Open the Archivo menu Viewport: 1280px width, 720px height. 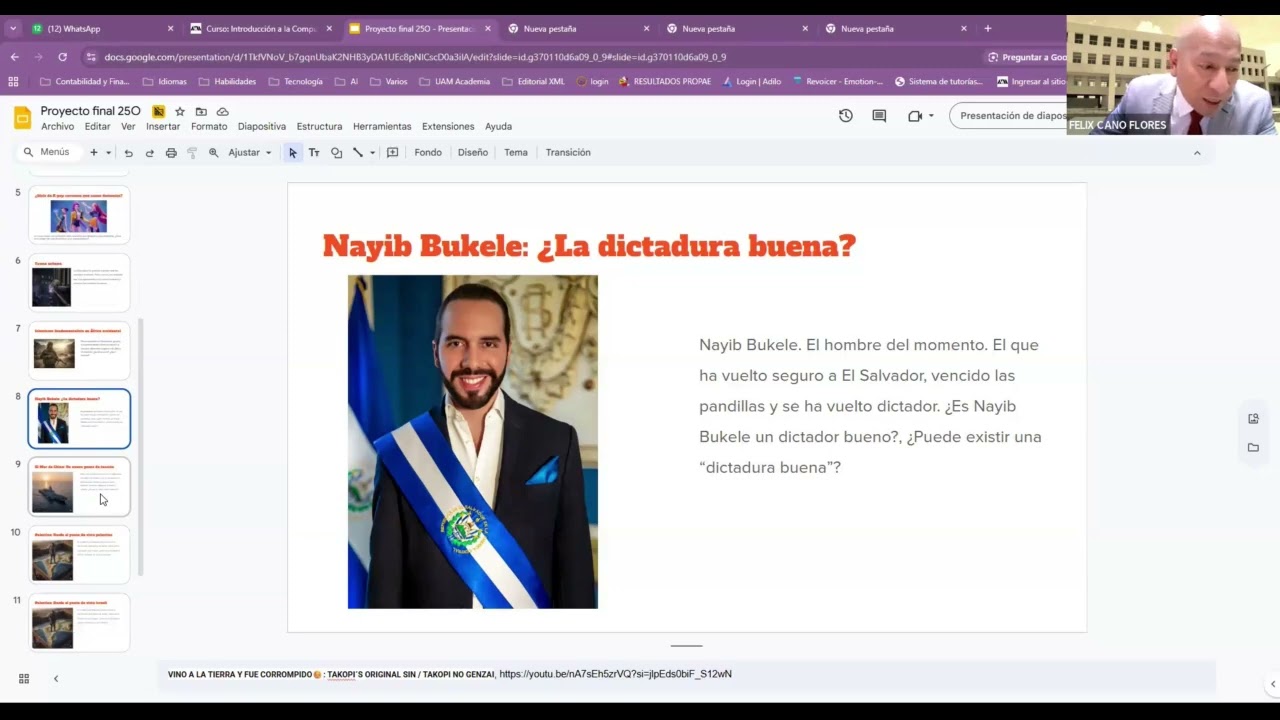click(58, 127)
